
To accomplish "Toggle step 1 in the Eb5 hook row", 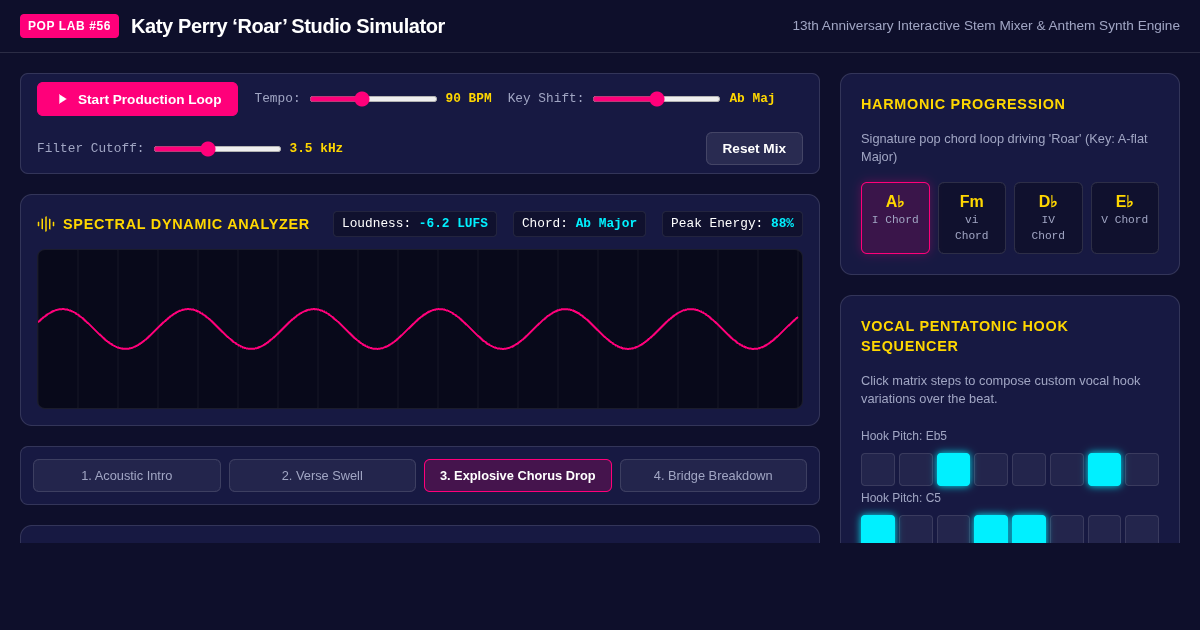I will (x=878, y=469).
